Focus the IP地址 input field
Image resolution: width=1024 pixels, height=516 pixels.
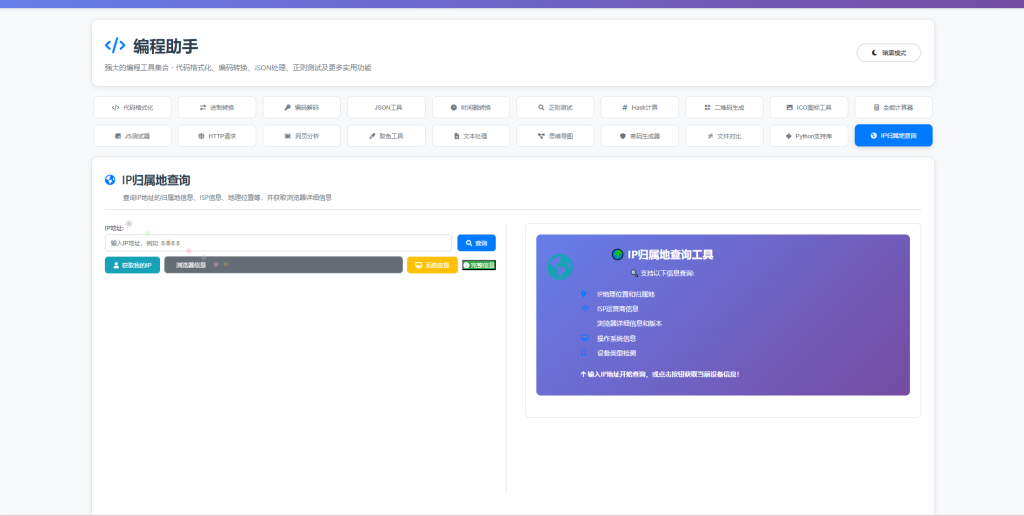pyautogui.click(x=278, y=243)
